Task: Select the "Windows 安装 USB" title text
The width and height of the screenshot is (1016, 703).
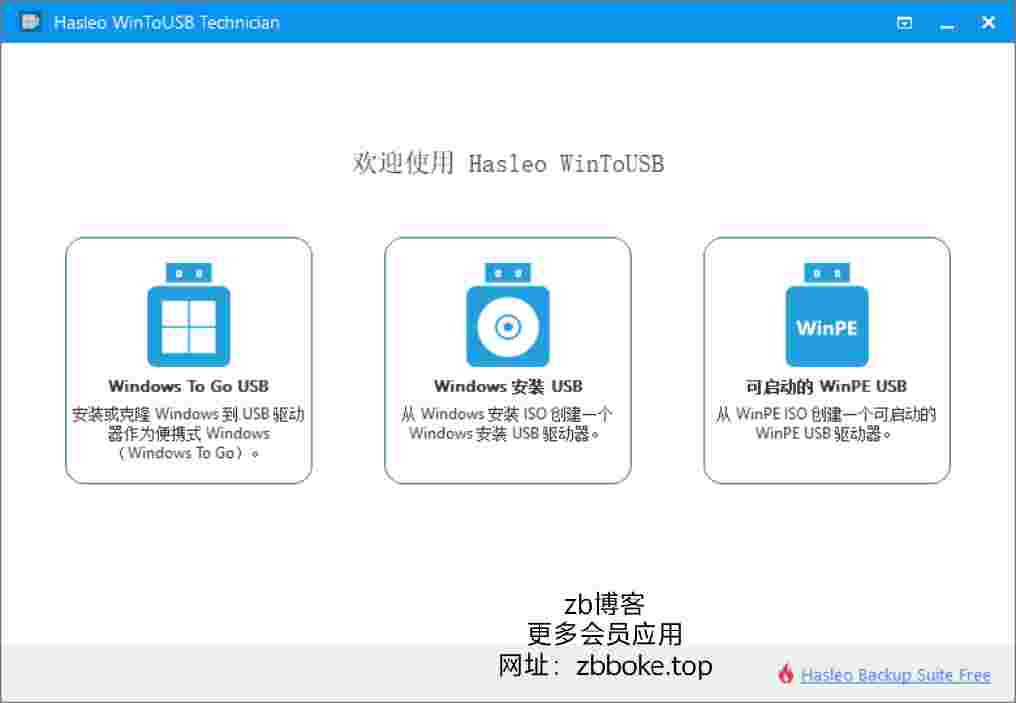Action: coord(508,386)
